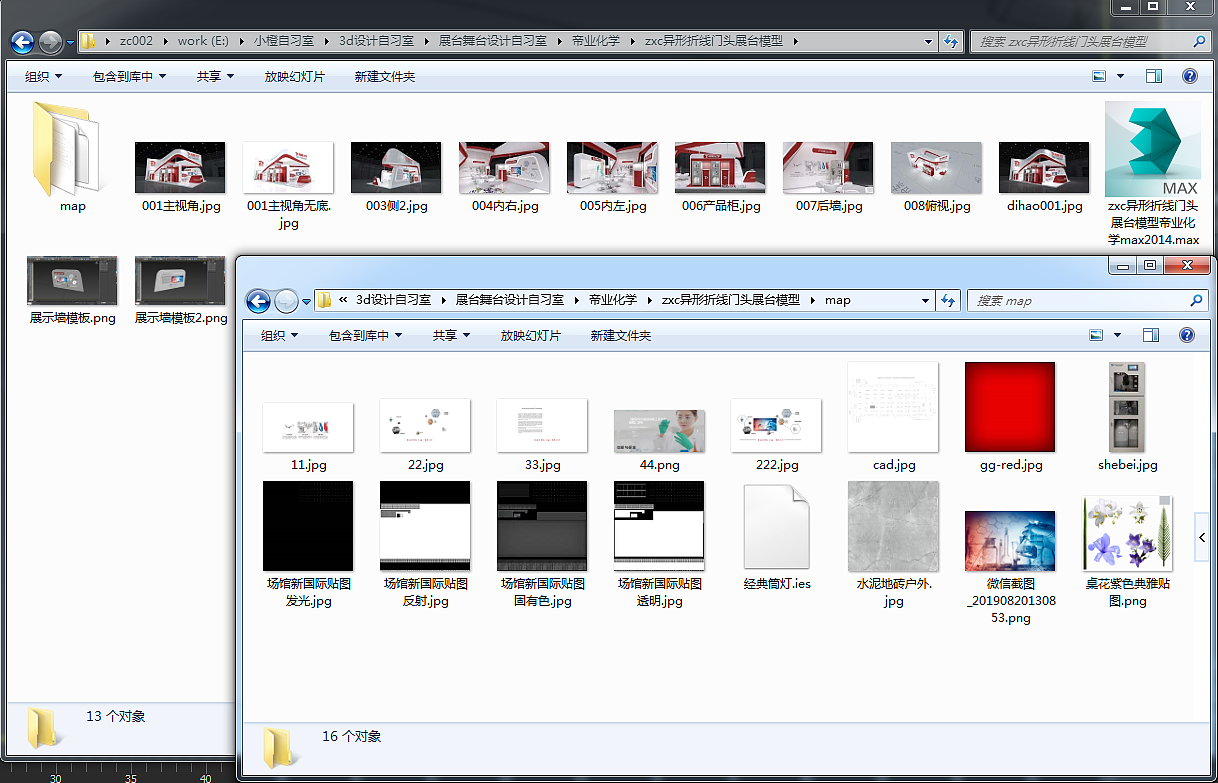
Task: Select 11.jpg in map window
Action: (x=308, y=427)
